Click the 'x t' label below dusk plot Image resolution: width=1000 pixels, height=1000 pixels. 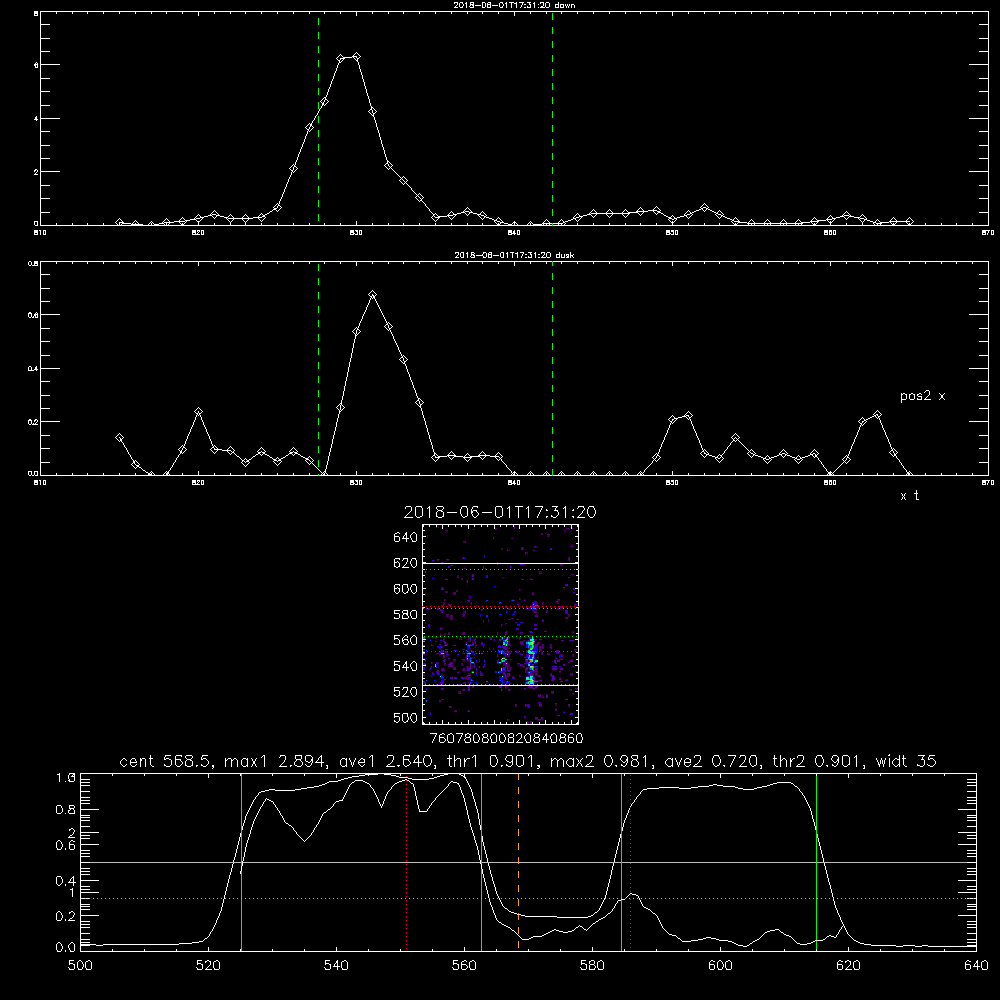click(x=909, y=496)
